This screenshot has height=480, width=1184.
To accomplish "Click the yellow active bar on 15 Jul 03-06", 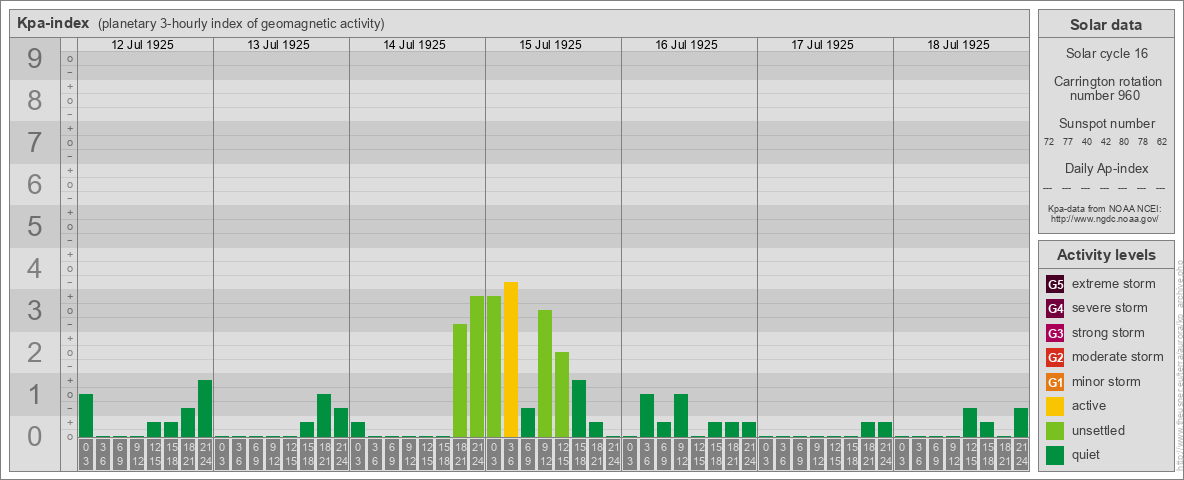I will pyautogui.click(x=510, y=359).
